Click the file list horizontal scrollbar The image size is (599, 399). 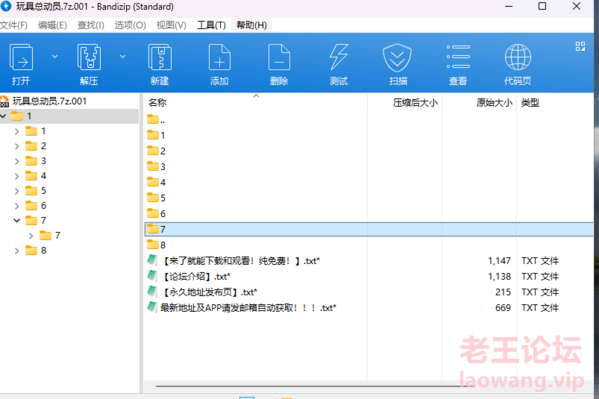[x=315, y=386]
